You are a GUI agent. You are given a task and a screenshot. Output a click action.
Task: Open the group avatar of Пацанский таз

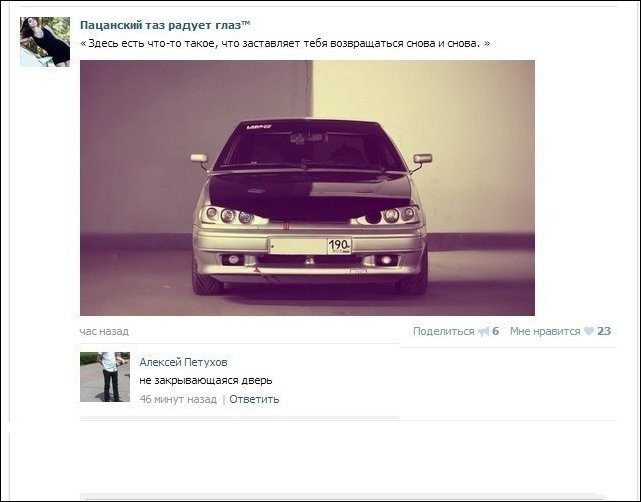(45, 42)
